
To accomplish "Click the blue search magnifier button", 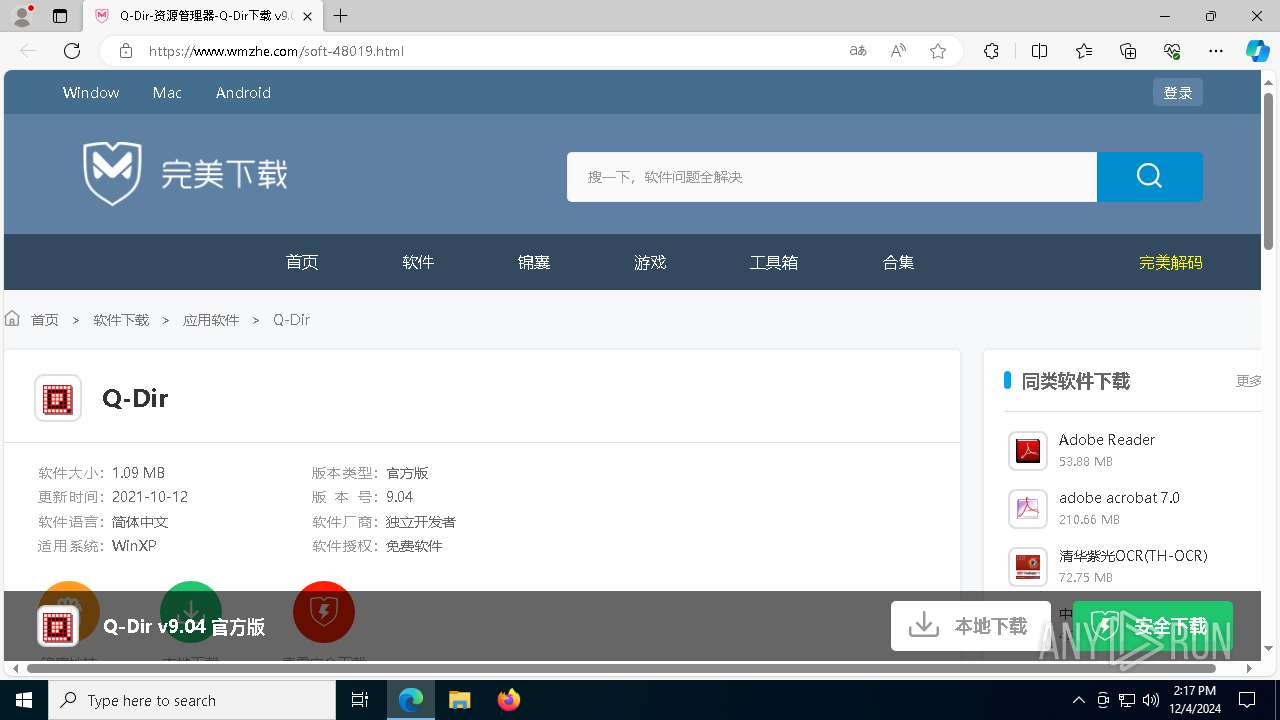I will coord(1150,177).
